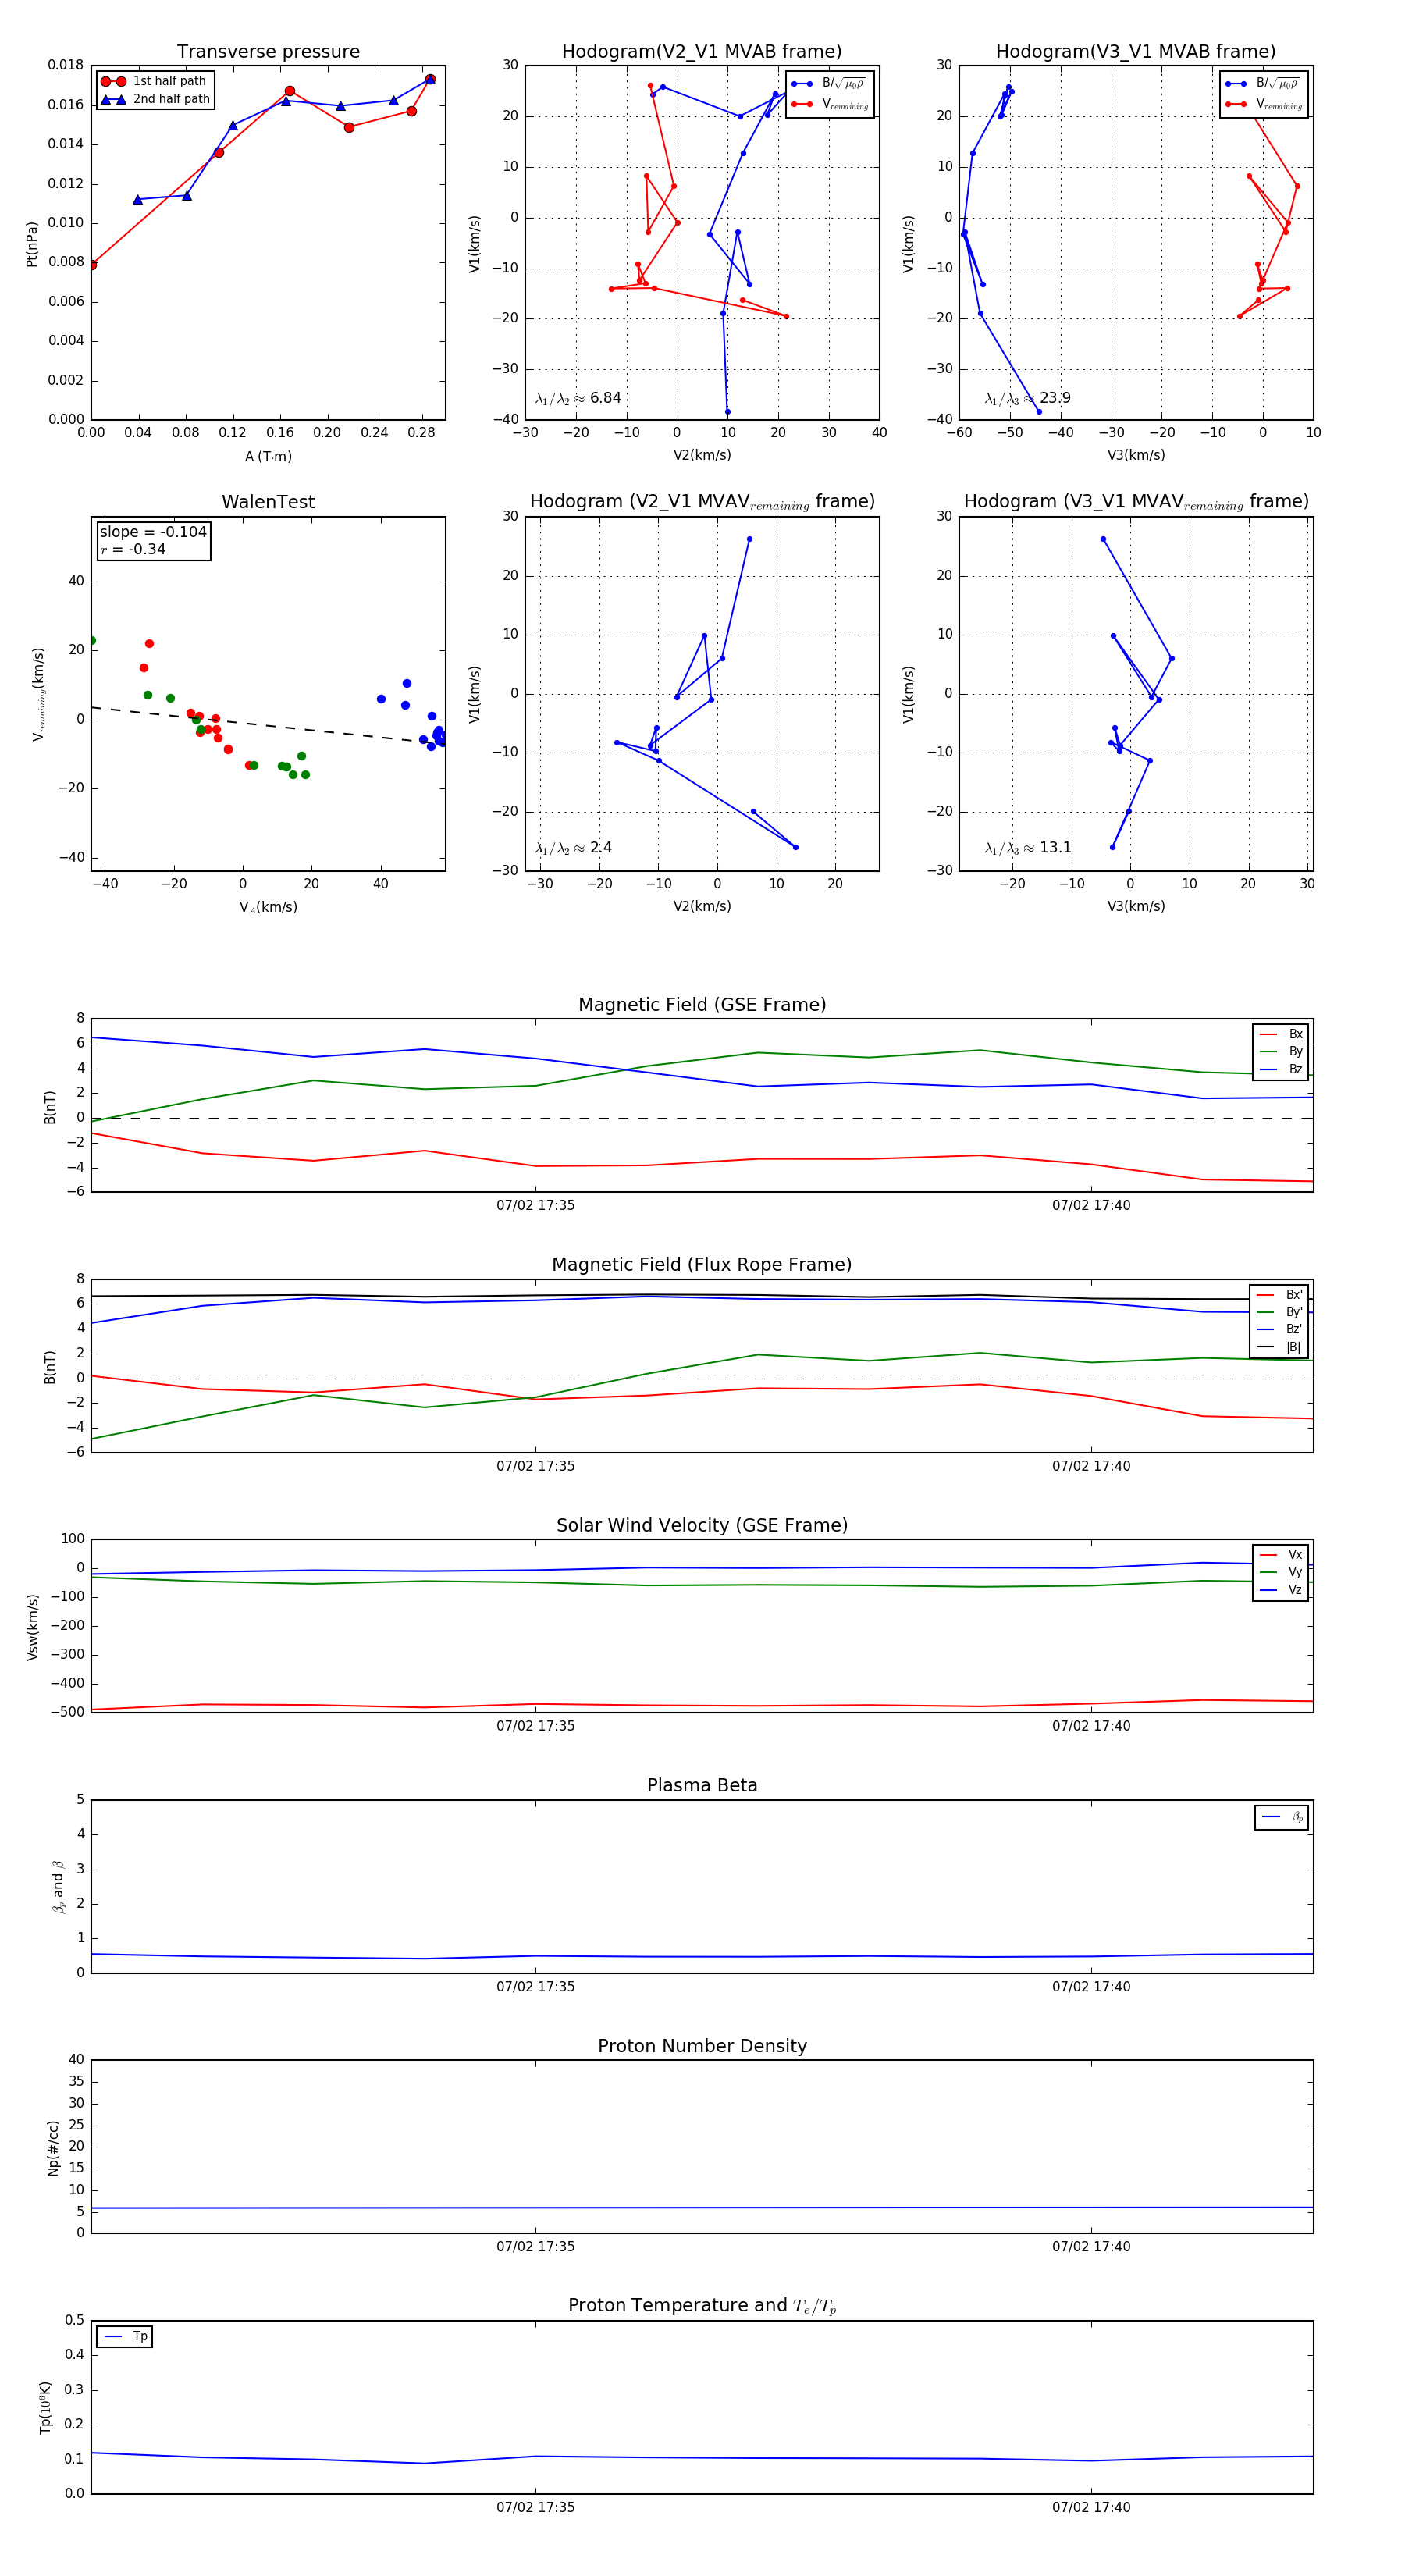Click "07/02 17:40" tick under Plasma Beta plot
Screen dimensions: 1405x2576
1091,1986
